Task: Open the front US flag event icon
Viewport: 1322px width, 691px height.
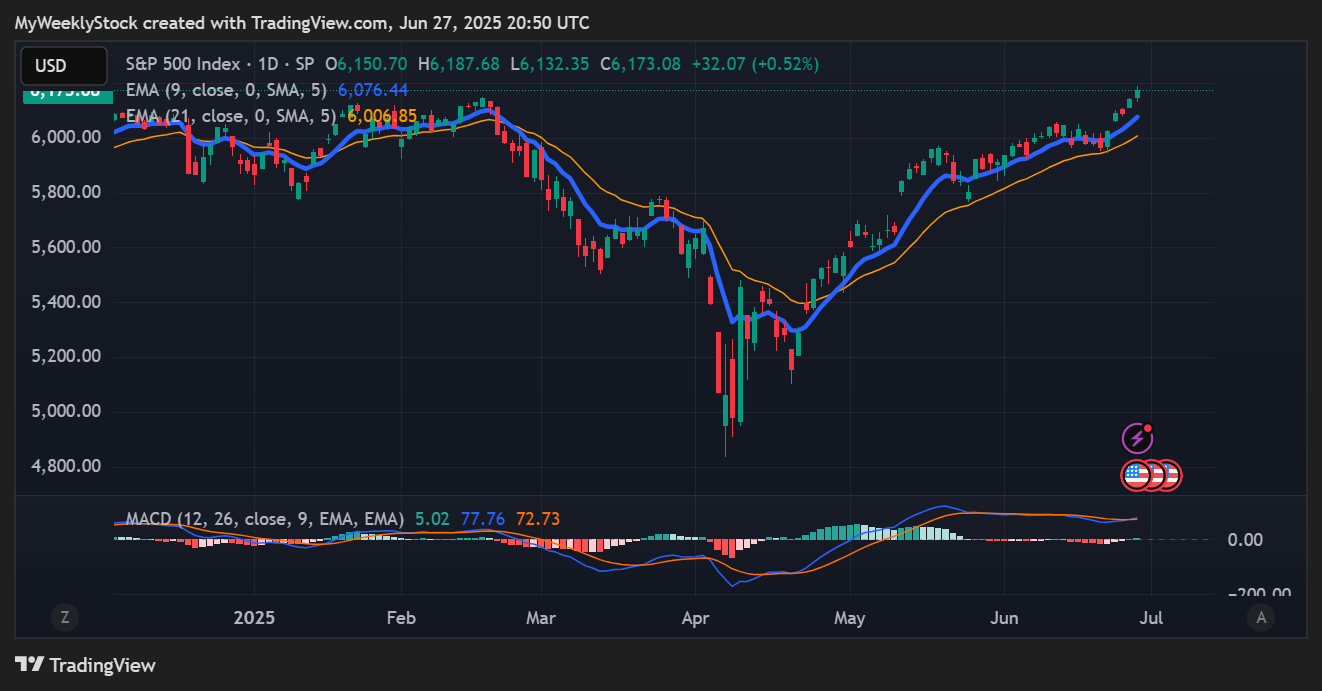Action: coord(1136,475)
